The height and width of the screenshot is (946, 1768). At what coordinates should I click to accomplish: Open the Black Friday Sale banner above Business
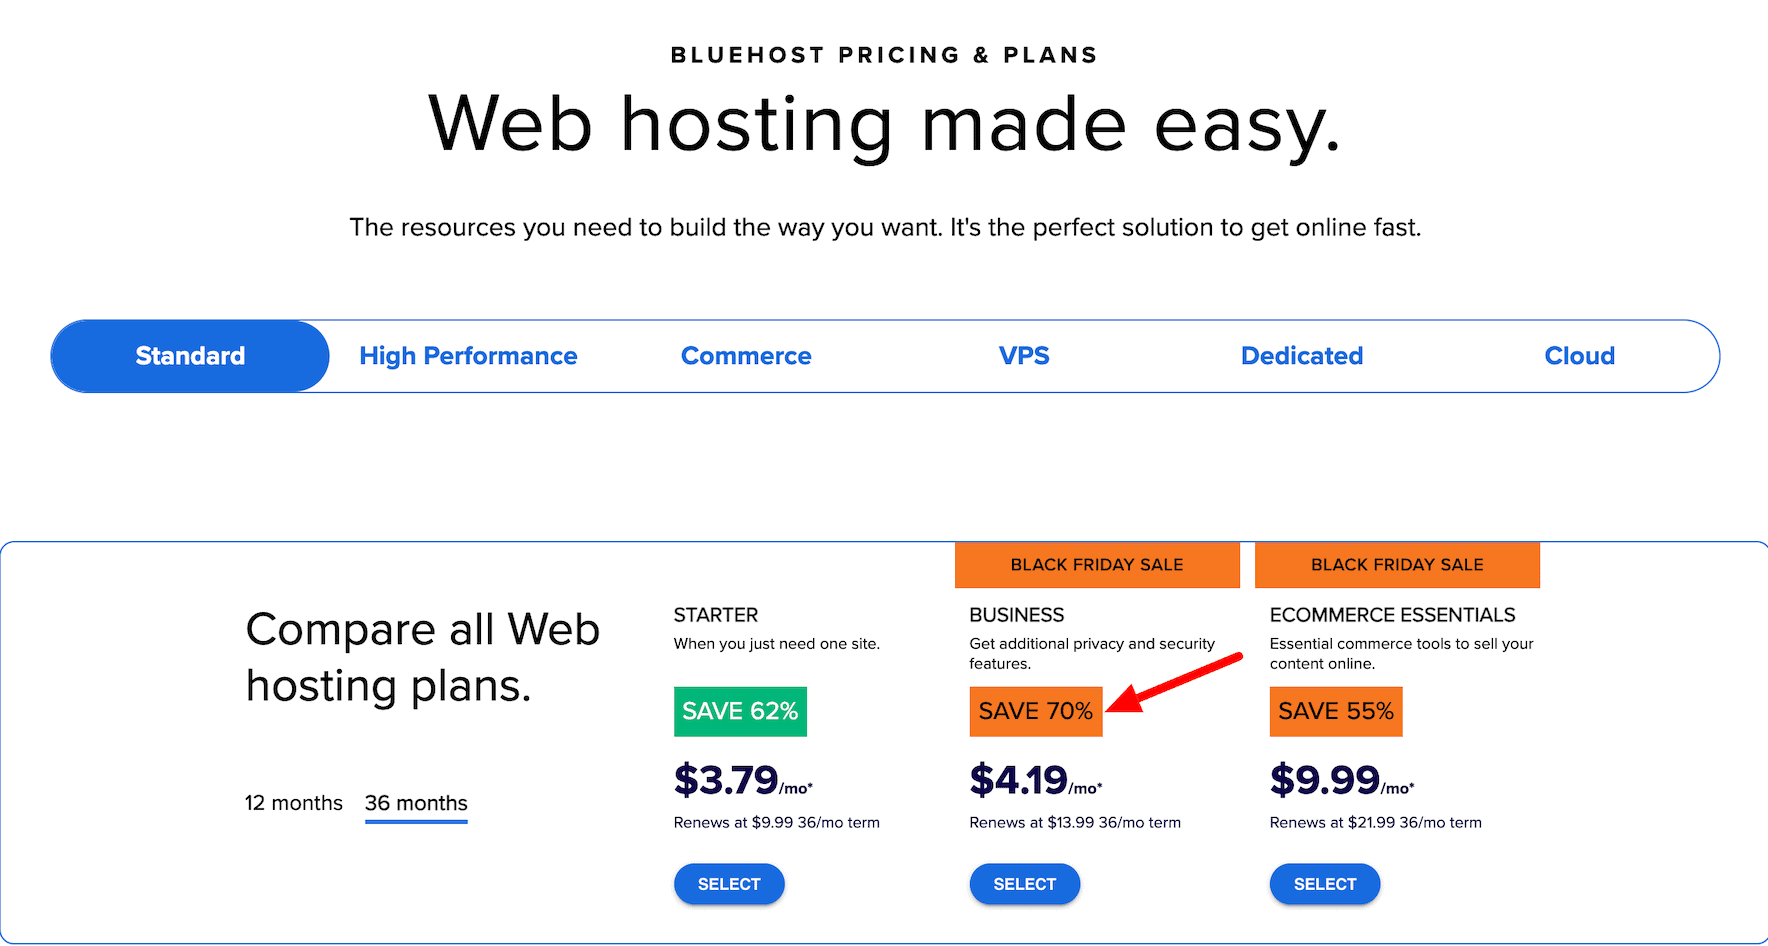tap(1096, 564)
